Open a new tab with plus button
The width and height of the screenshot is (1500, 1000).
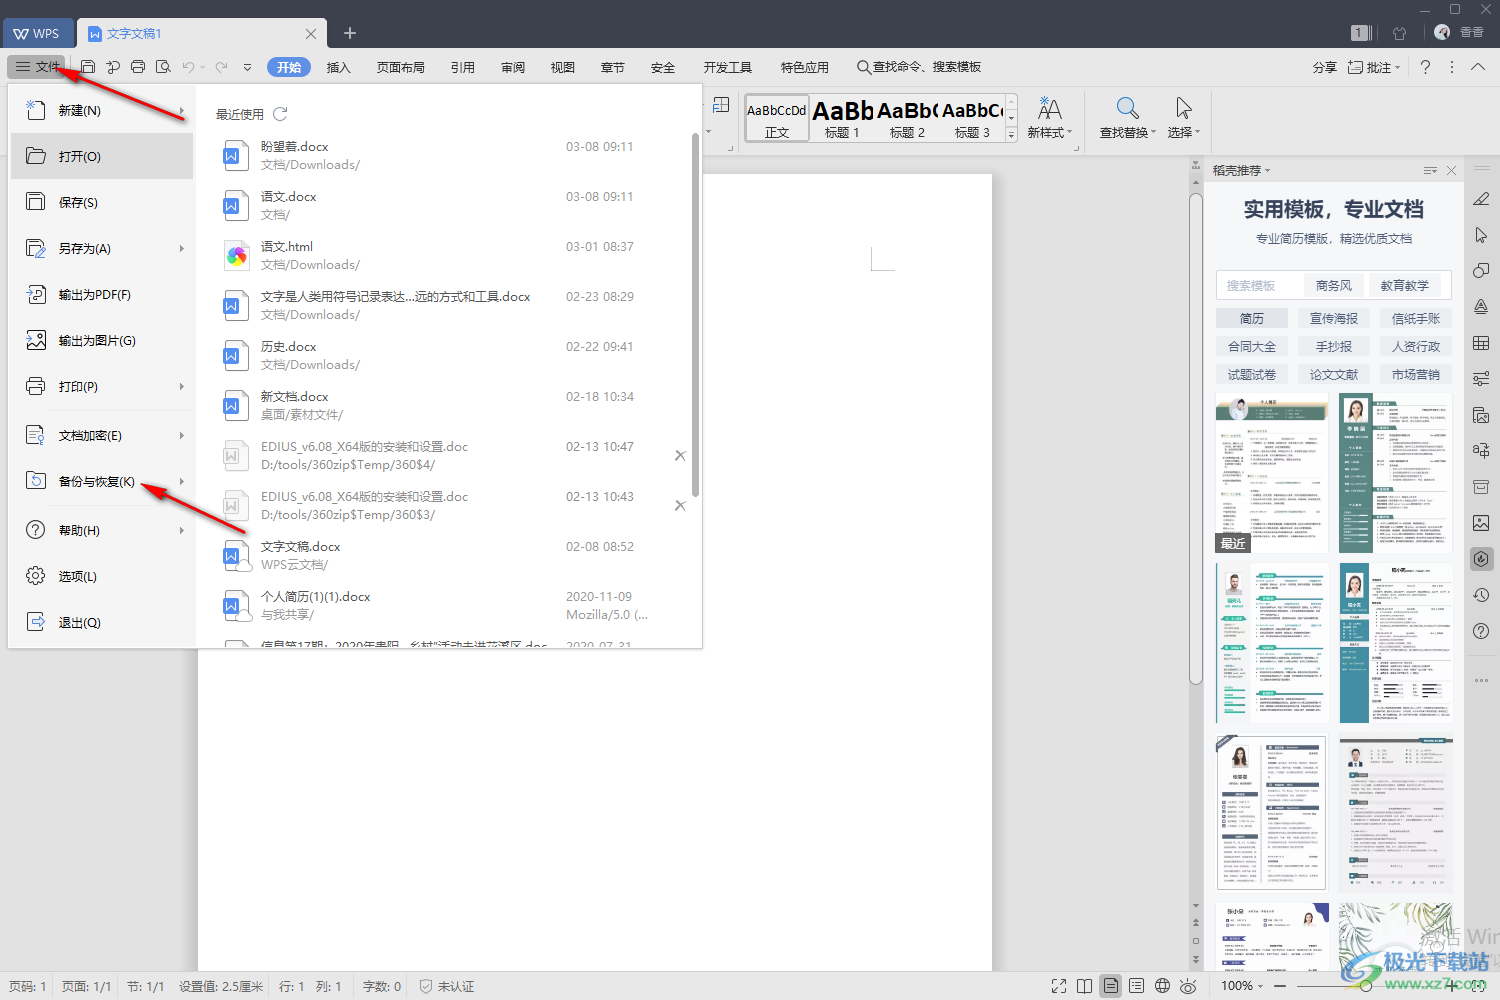(x=350, y=33)
